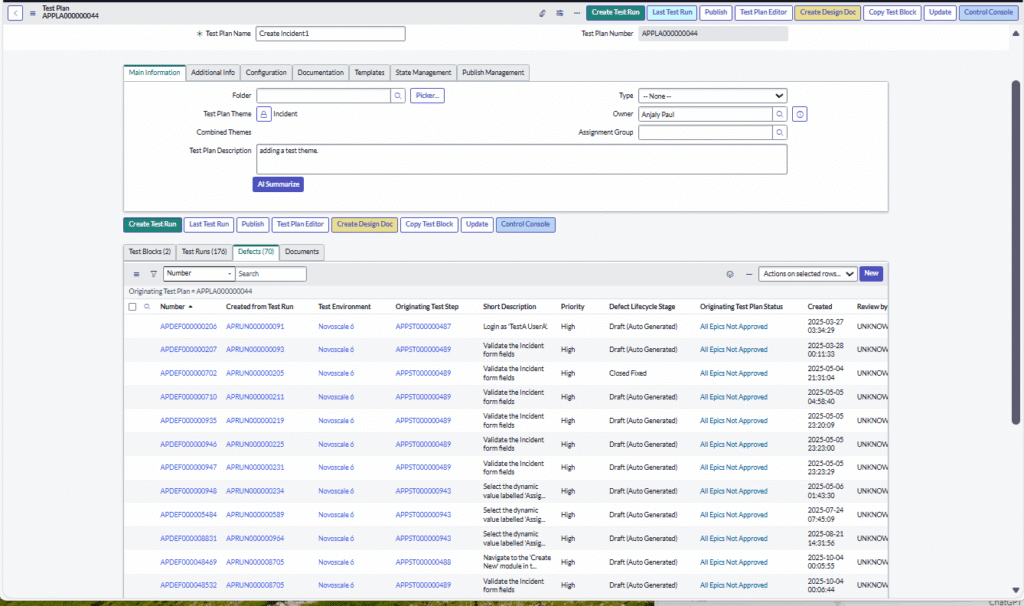Expand the Actions on selected rows dropdown
This screenshot has height=606, width=1024.
pos(806,273)
